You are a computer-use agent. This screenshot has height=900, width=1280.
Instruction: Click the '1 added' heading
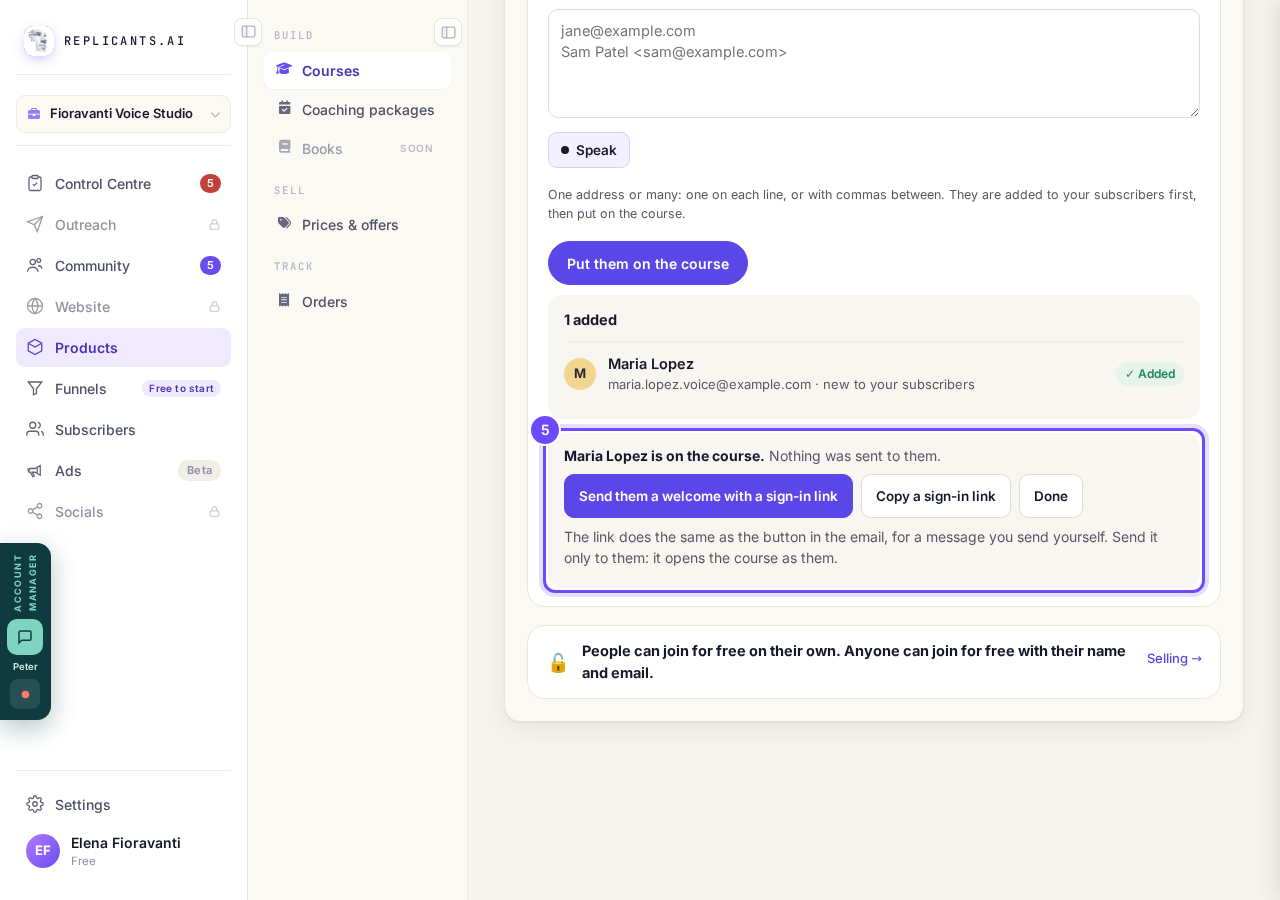(590, 320)
